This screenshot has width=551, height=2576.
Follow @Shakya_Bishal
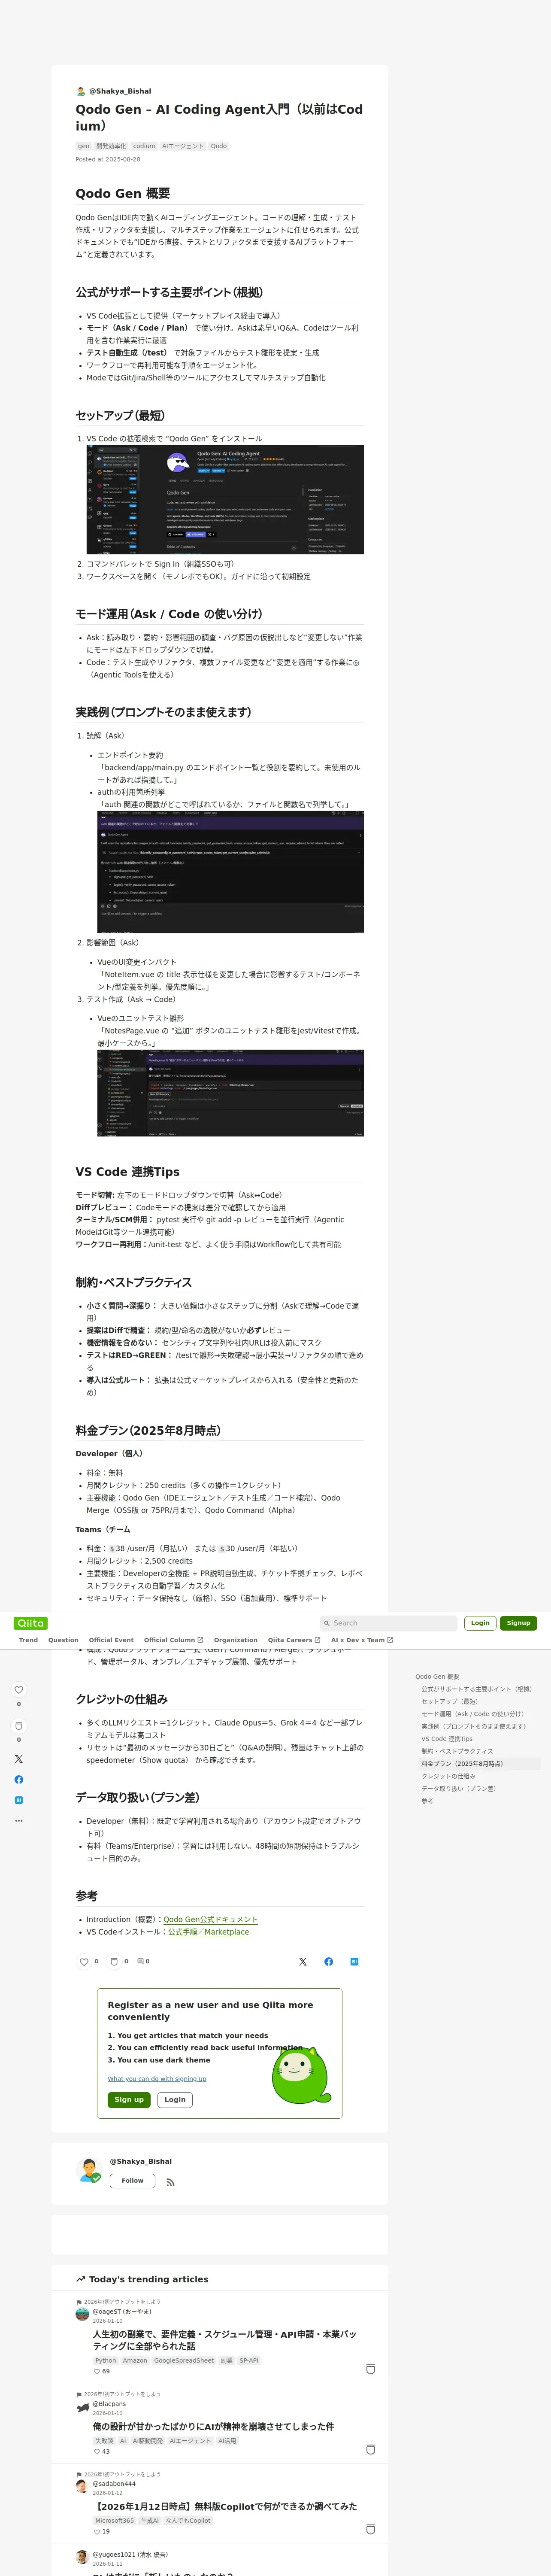point(132,2182)
